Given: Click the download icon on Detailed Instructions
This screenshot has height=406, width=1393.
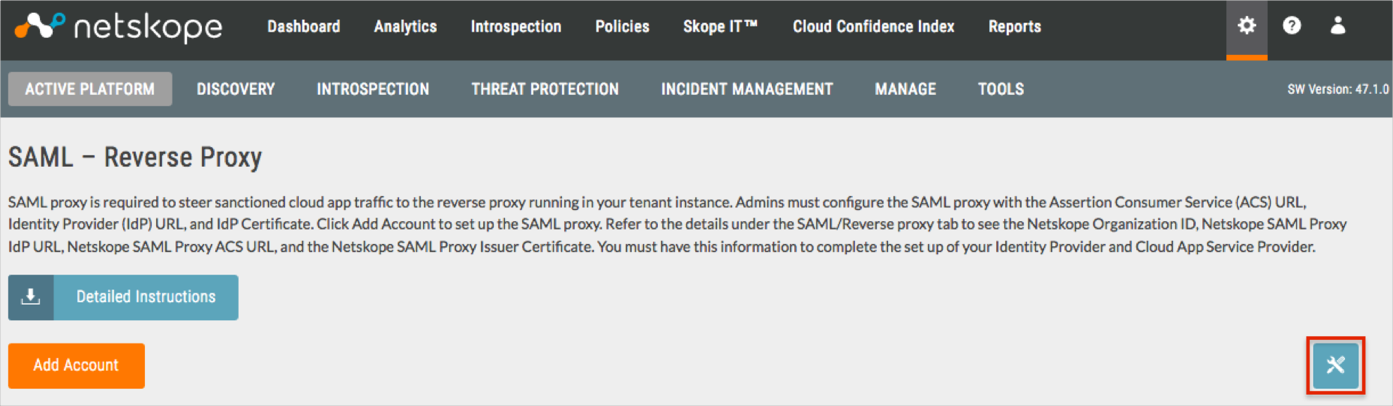Looking at the screenshot, I should pos(31,297).
